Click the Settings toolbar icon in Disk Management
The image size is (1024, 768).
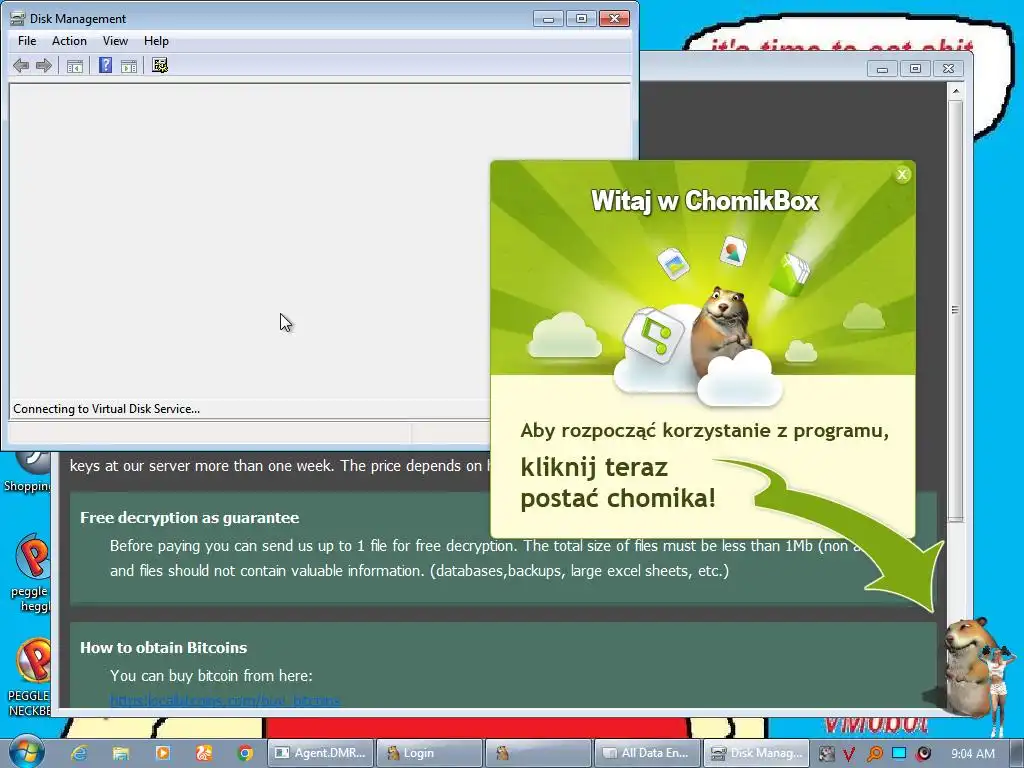point(160,65)
